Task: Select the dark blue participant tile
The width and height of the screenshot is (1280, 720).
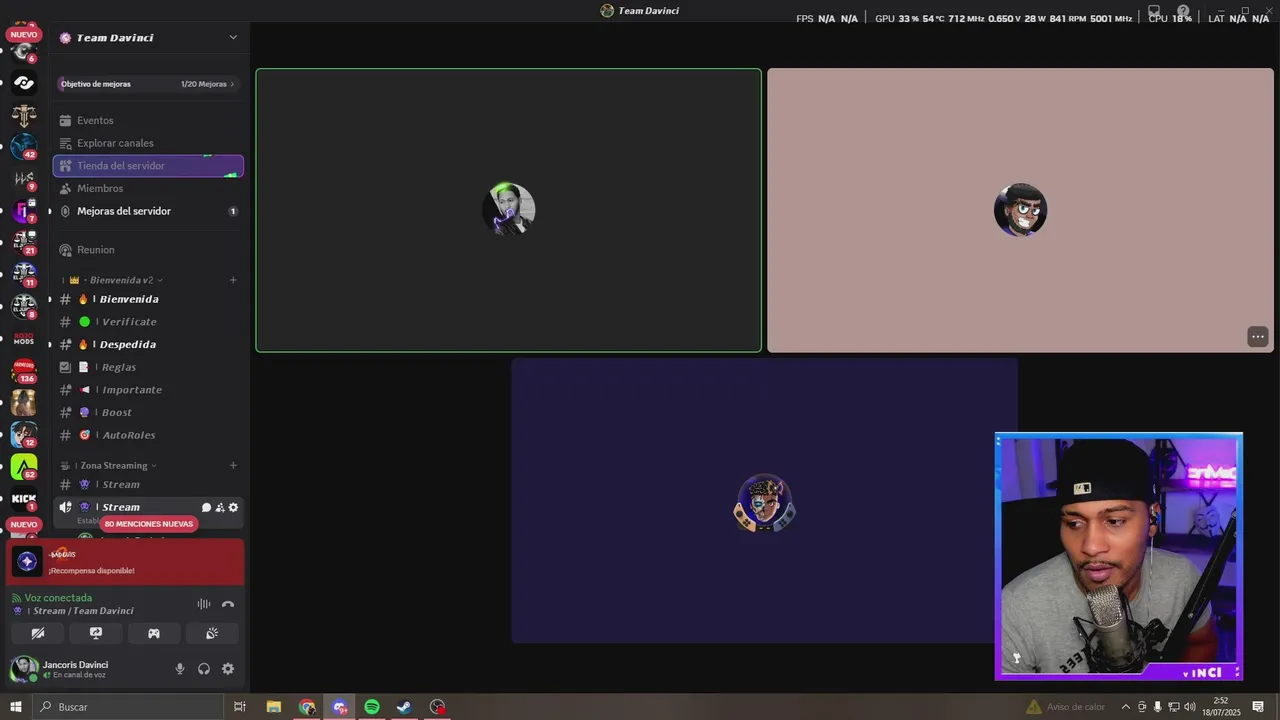Action: pos(764,500)
